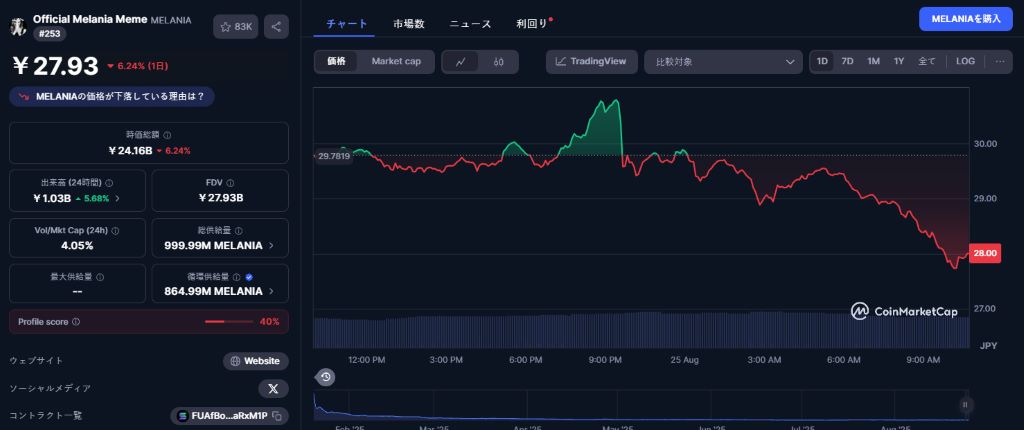Viewport: 1024px width, 430px height.
Task: Open TradingView chart mode
Action: 592,61
